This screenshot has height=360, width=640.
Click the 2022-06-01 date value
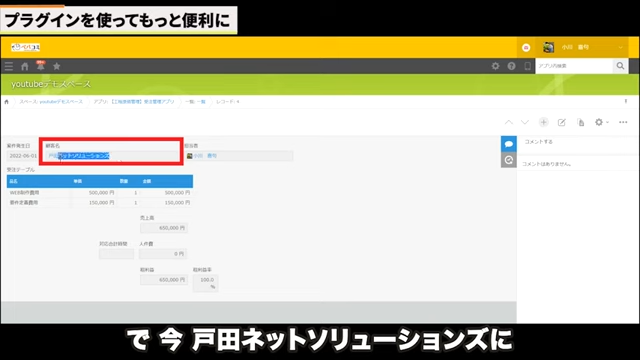tap(23, 156)
